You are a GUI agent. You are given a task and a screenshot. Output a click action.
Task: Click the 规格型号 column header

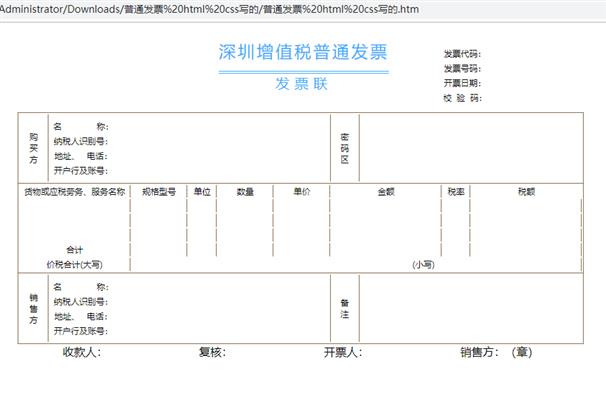[159, 192]
